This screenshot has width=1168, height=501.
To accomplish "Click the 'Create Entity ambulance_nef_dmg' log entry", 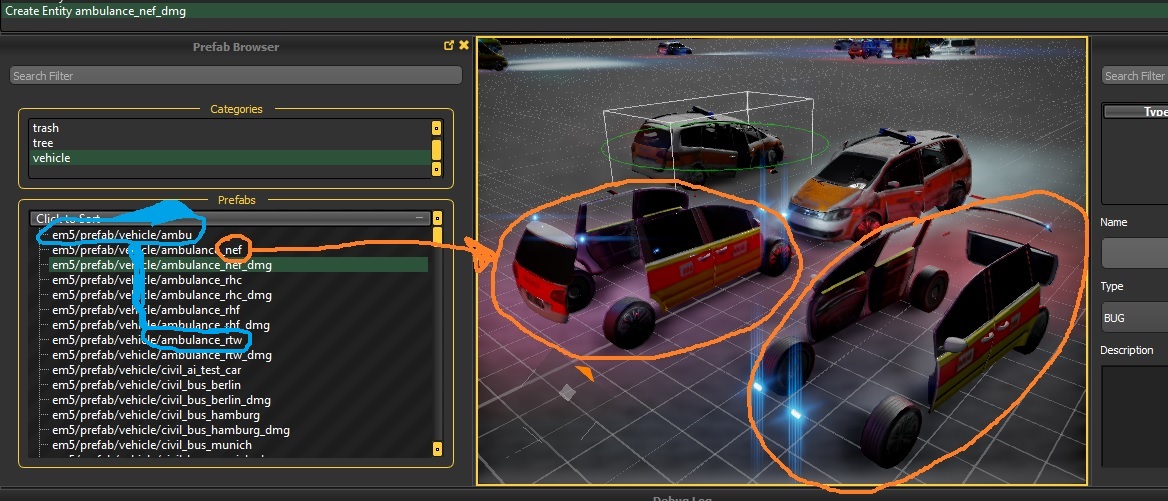I will pos(584,11).
